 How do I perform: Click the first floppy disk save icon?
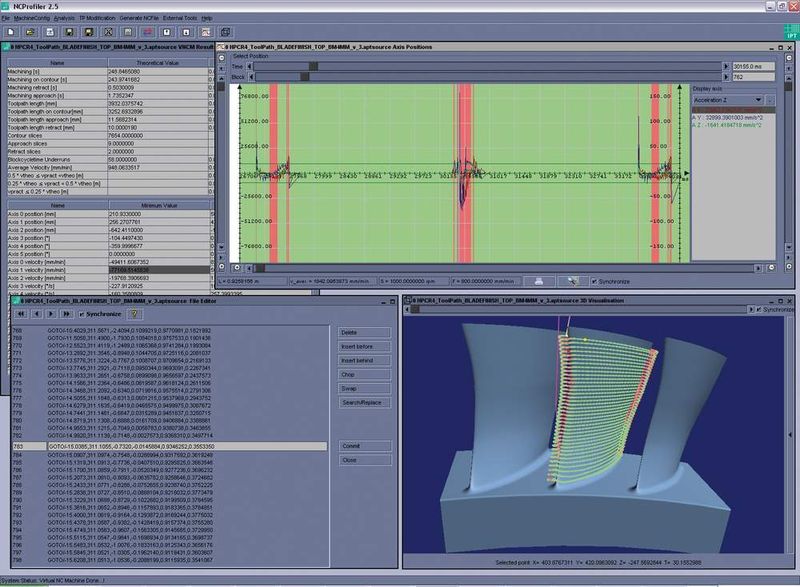pyautogui.click(x=69, y=32)
